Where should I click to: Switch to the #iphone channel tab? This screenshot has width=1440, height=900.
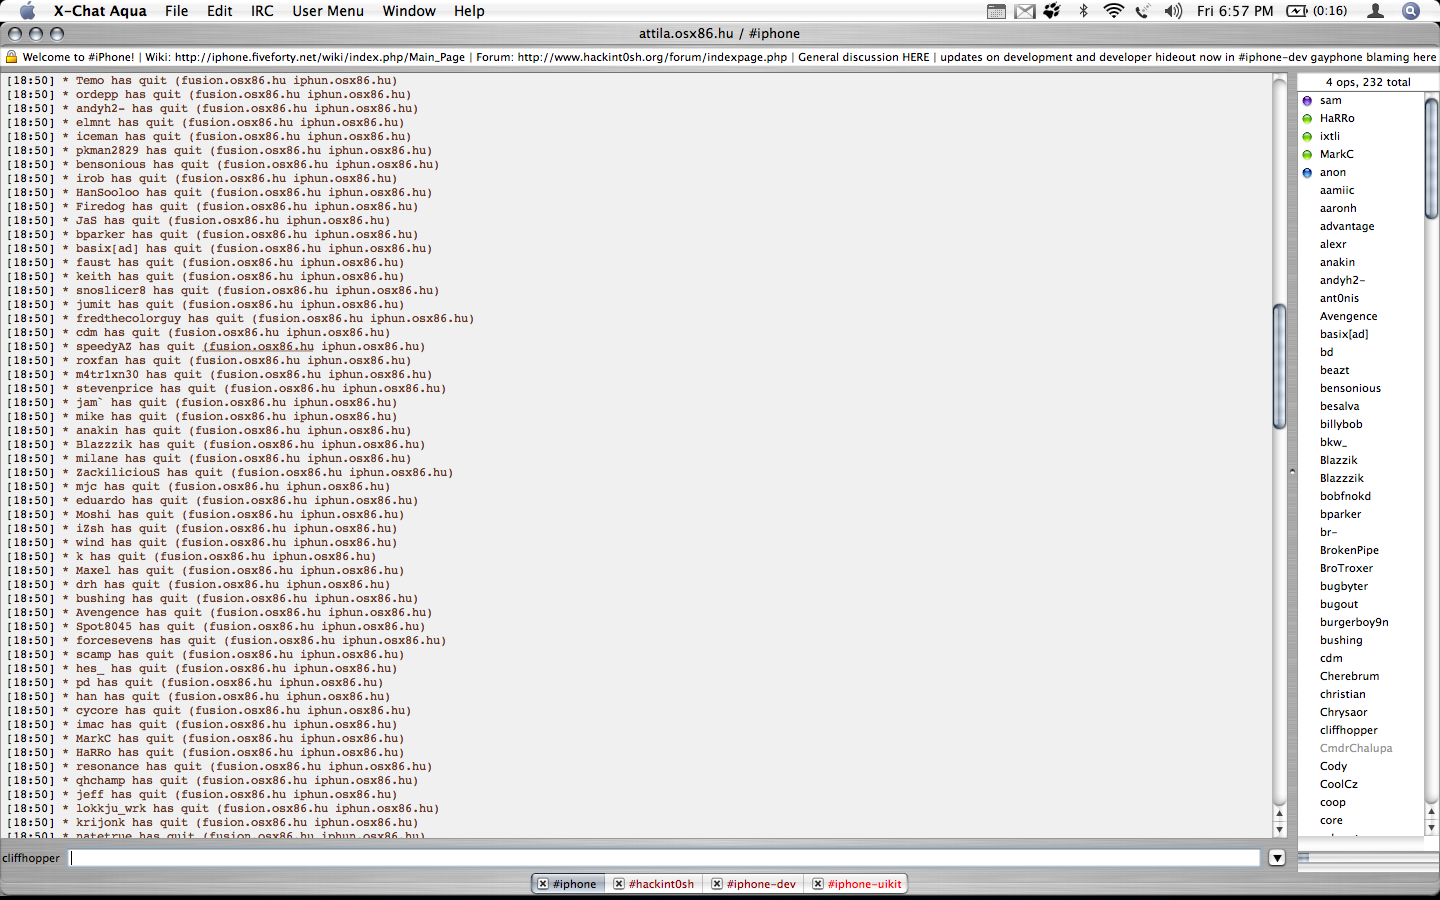click(575, 884)
